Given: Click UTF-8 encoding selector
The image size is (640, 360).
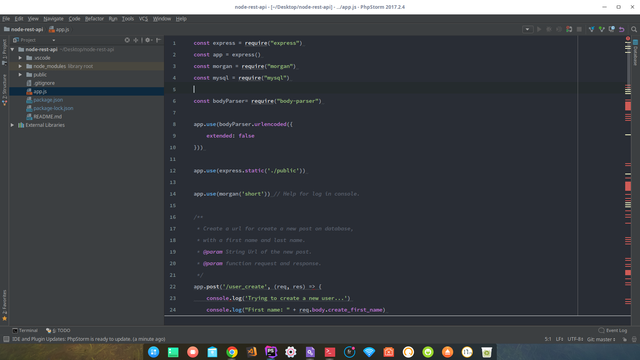Looking at the screenshot, I should (575, 339).
